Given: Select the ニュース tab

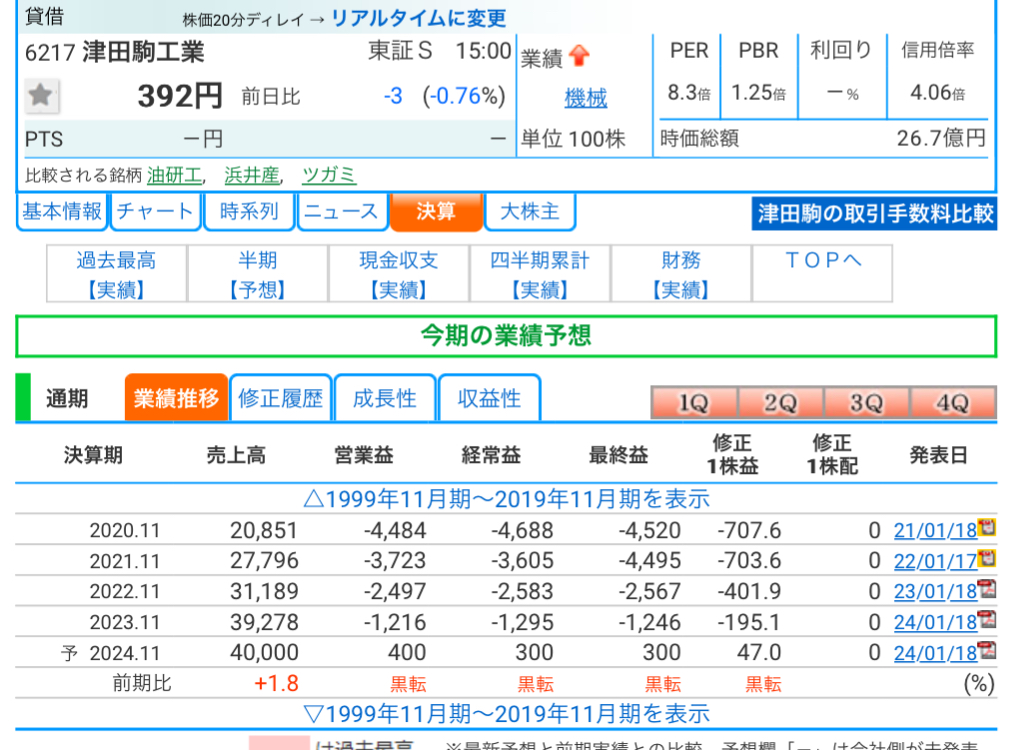Looking at the screenshot, I should click(342, 212).
